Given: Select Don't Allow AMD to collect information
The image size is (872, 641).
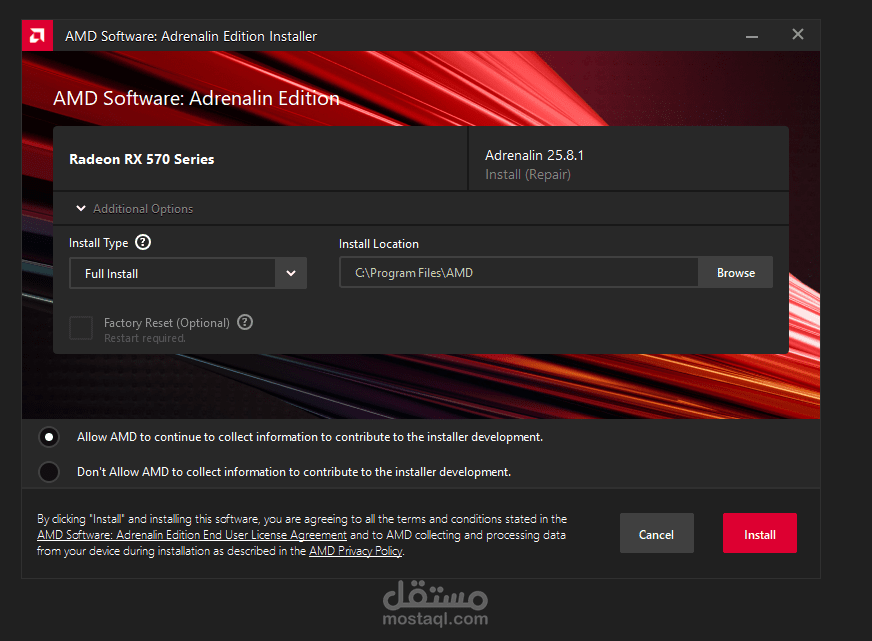Looking at the screenshot, I should (49, 472).
